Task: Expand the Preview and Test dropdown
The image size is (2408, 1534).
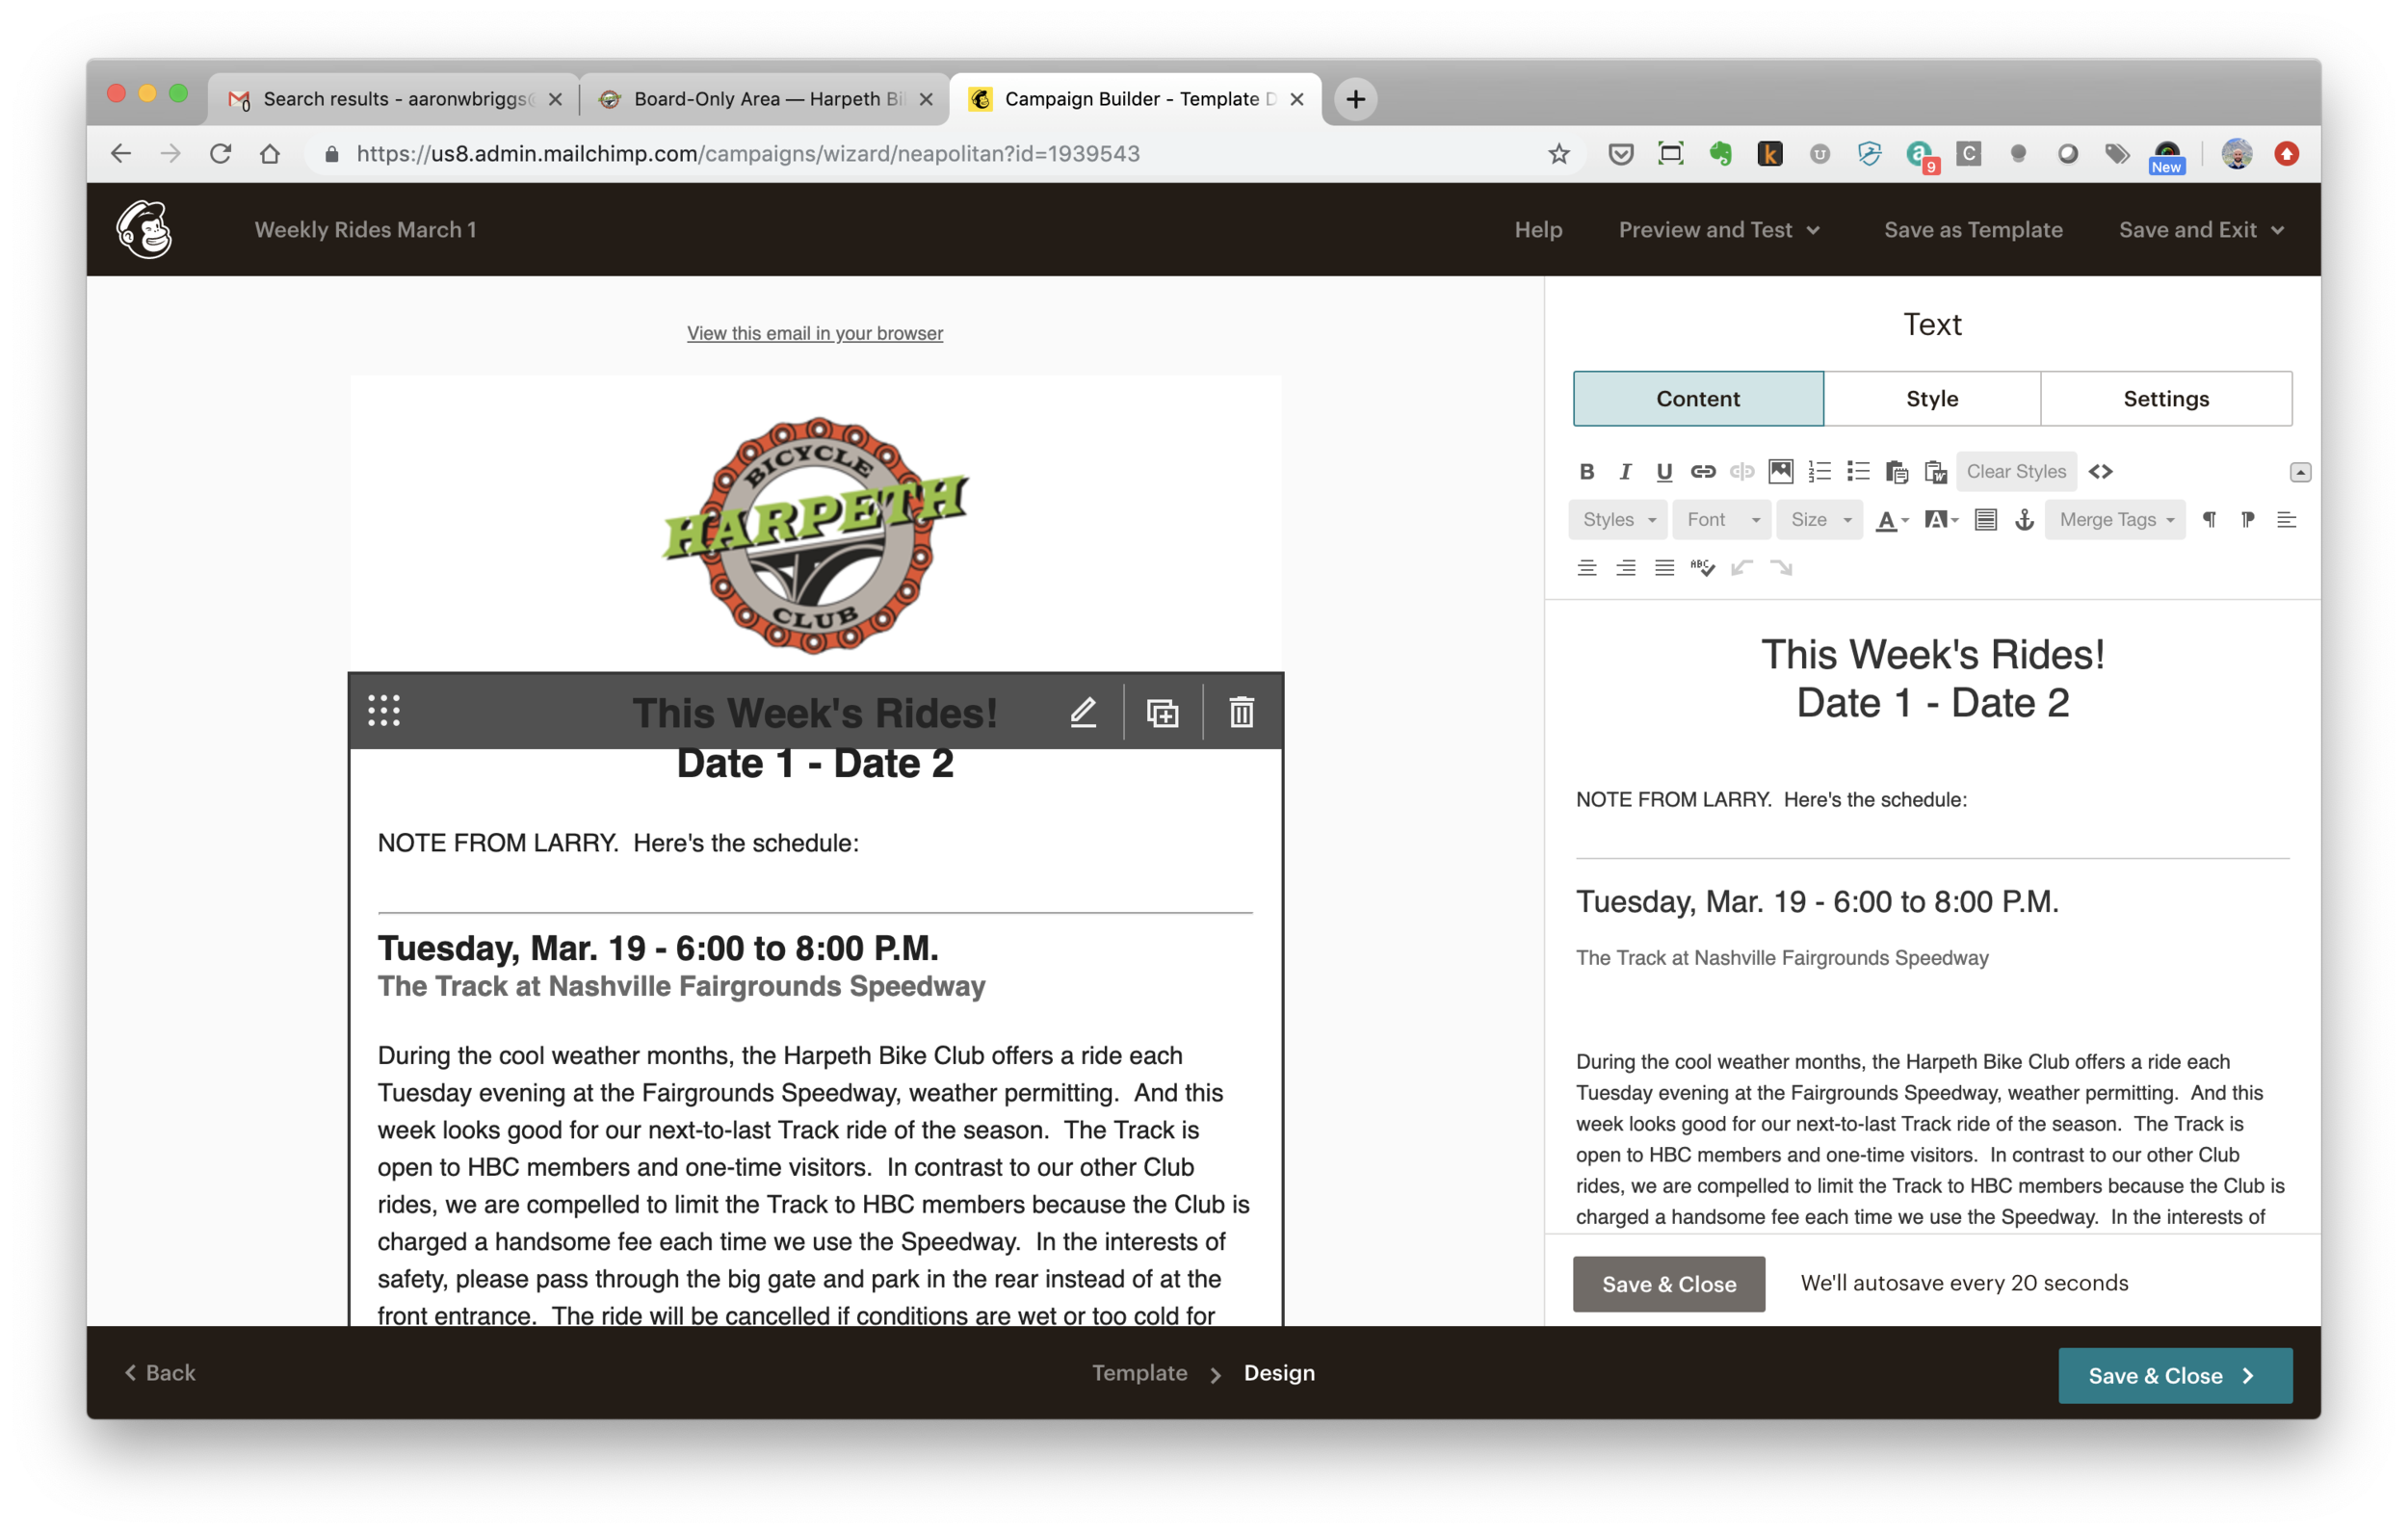Action: 1719,229
